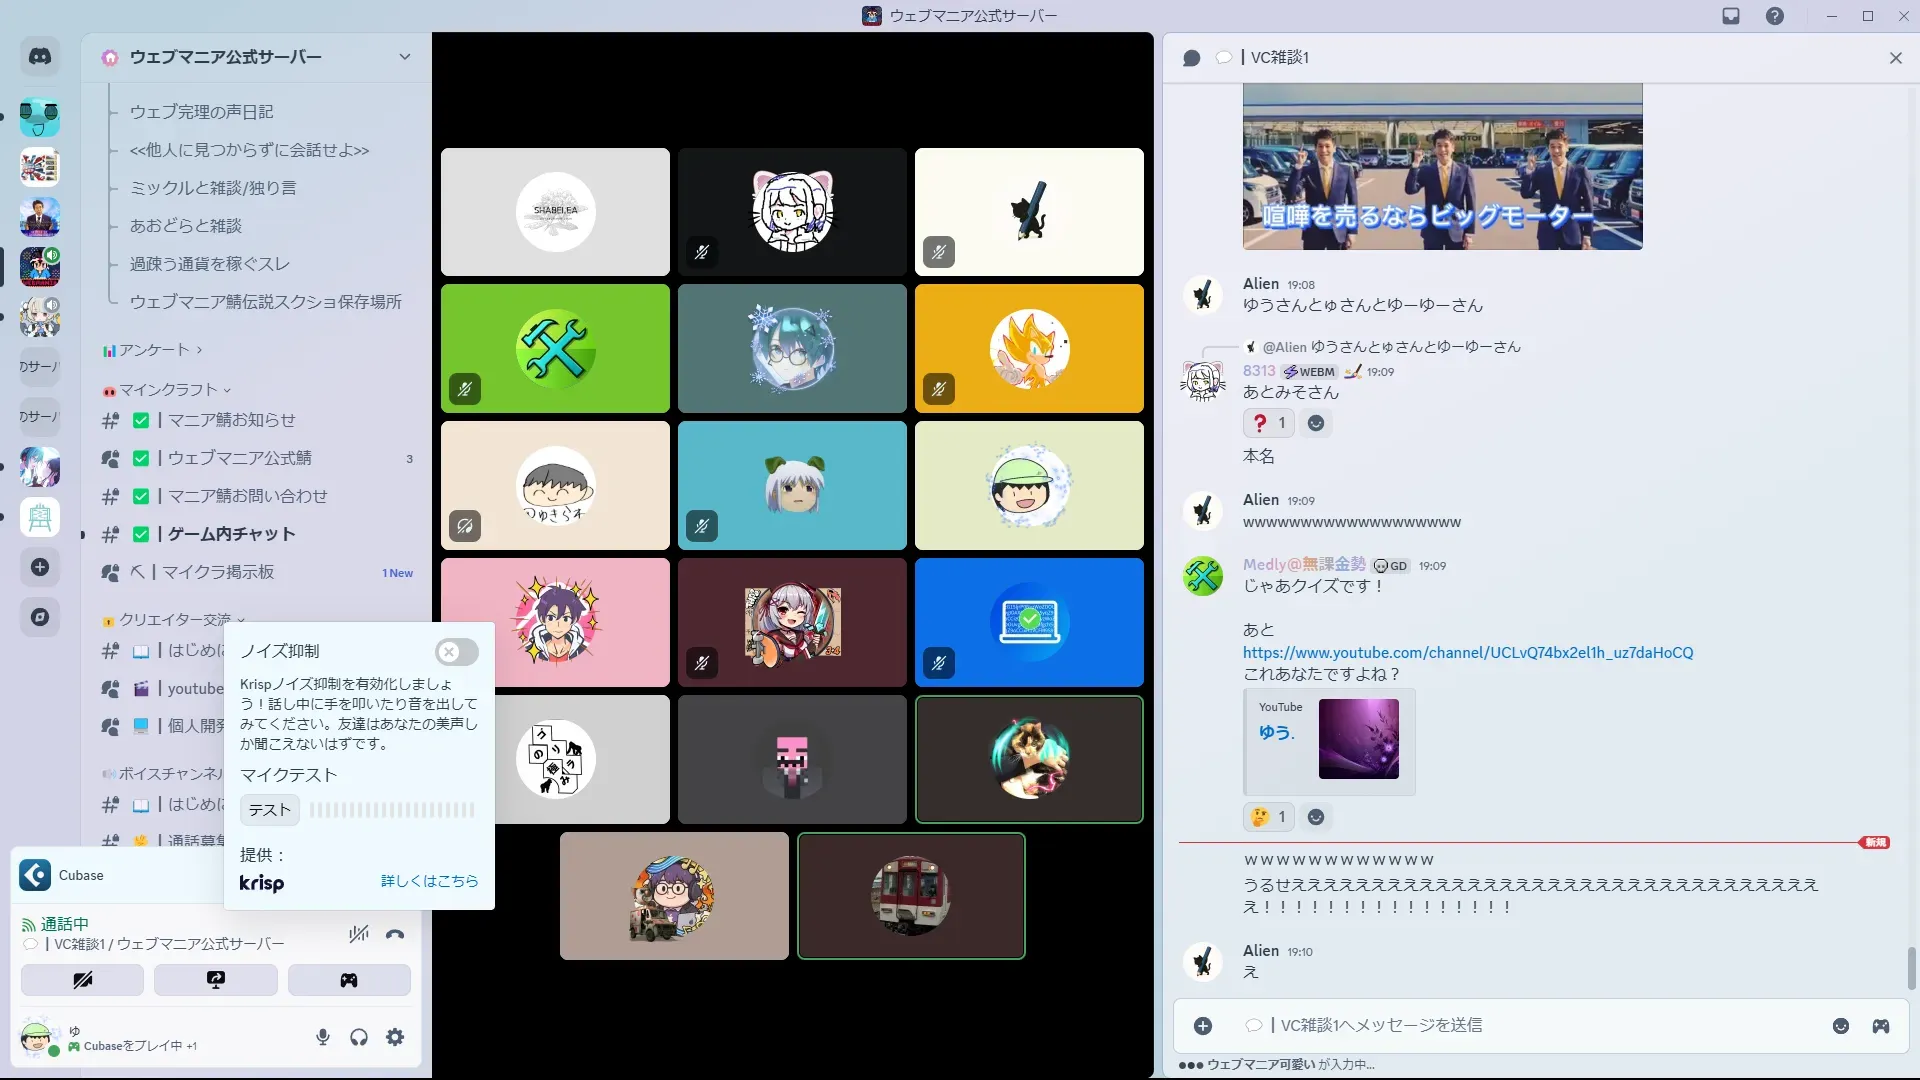Screen dimensions: 1920x1080
Task: Open the マイクラ掲示板 channel
Action: 218,572
